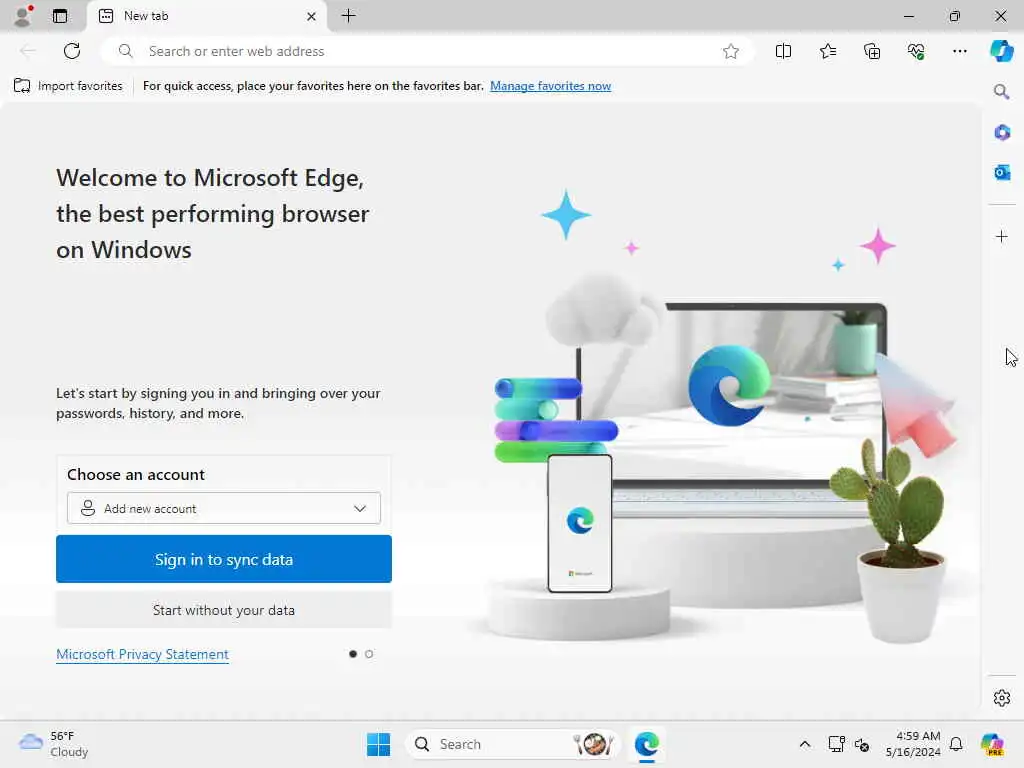Open the network display tray icon
The height and width of the screenshot is (768, 1024).
click(837, 744)
